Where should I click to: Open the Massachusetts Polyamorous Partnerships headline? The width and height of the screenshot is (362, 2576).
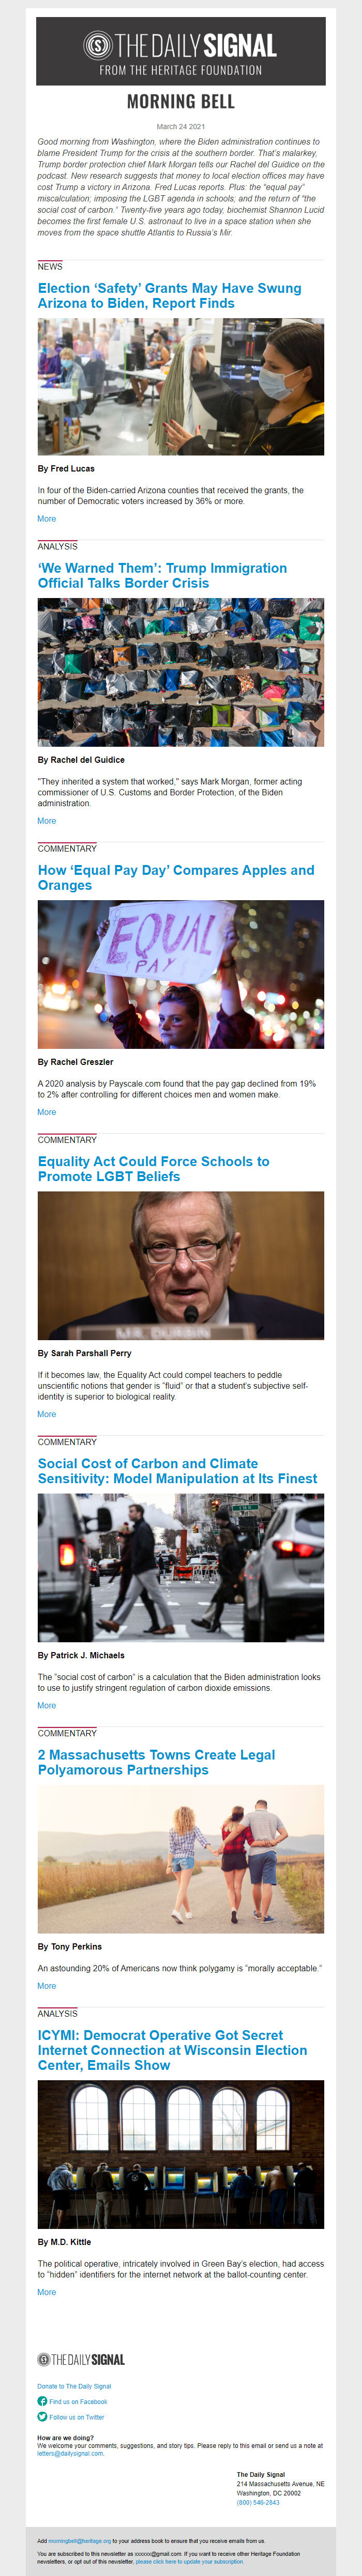point(156,1762)
